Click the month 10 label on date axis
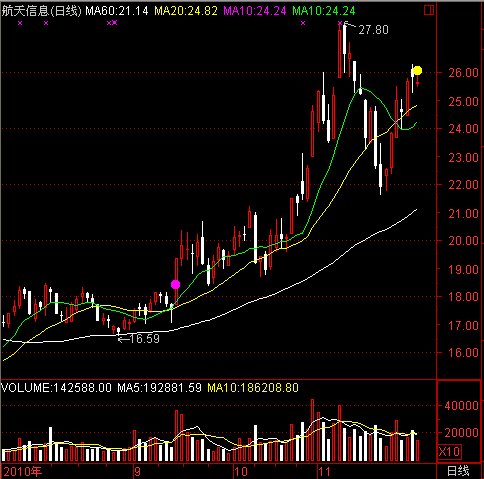484x479 pixels. (x=240, y=472)
